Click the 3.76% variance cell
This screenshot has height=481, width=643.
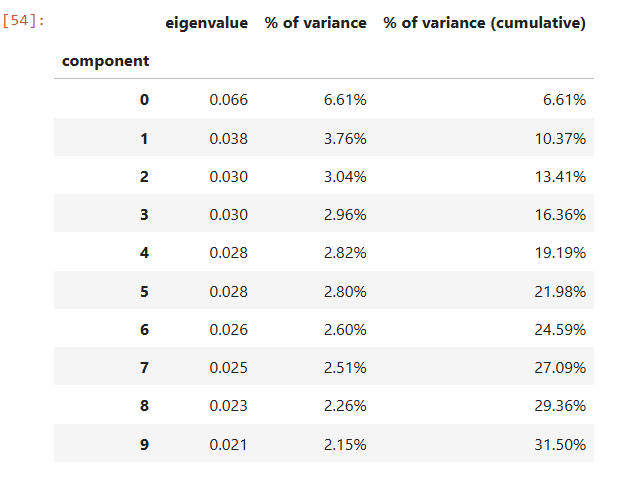(345, 138)
